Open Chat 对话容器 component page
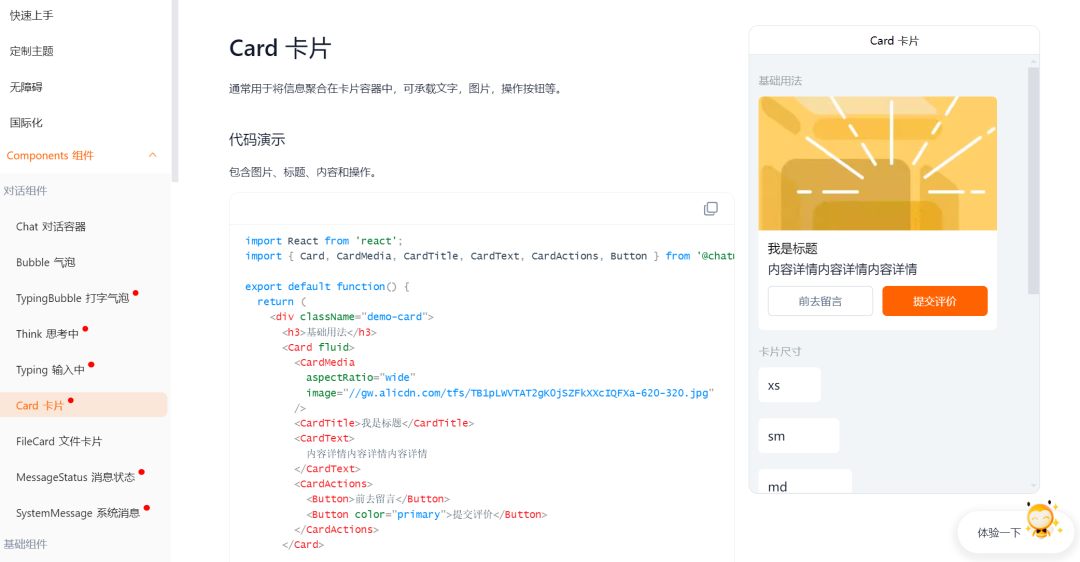The width and height of the screenshot is (1080, 562). click(x=51, y=227)
